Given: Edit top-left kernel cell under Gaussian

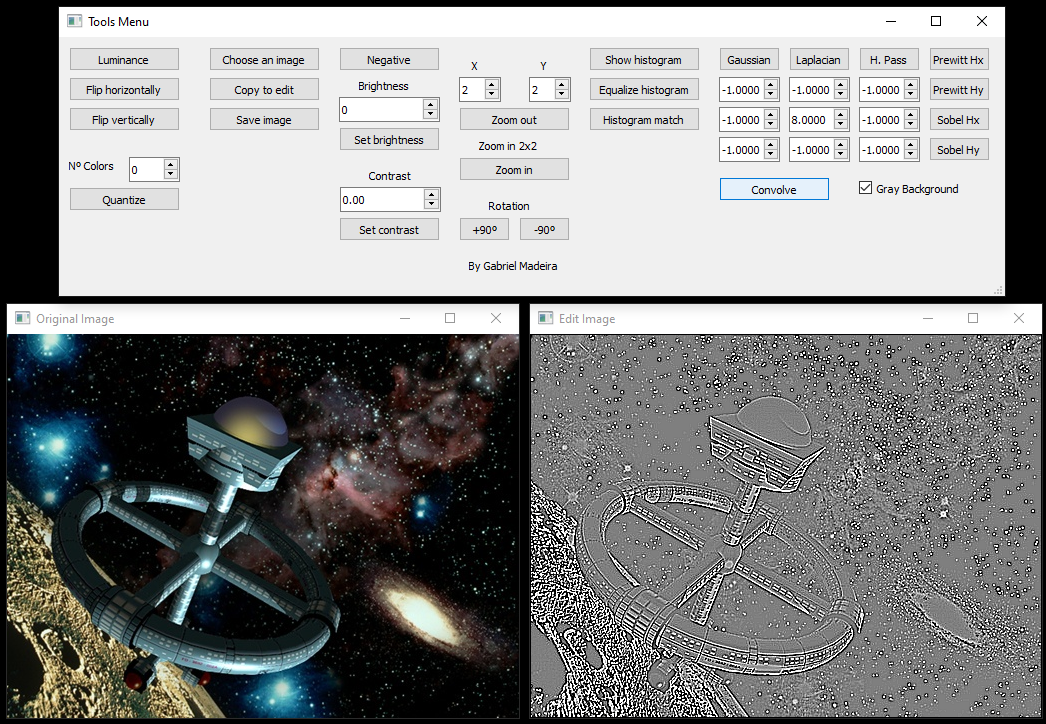Looking at the screenshot, I should coord(741,89).
